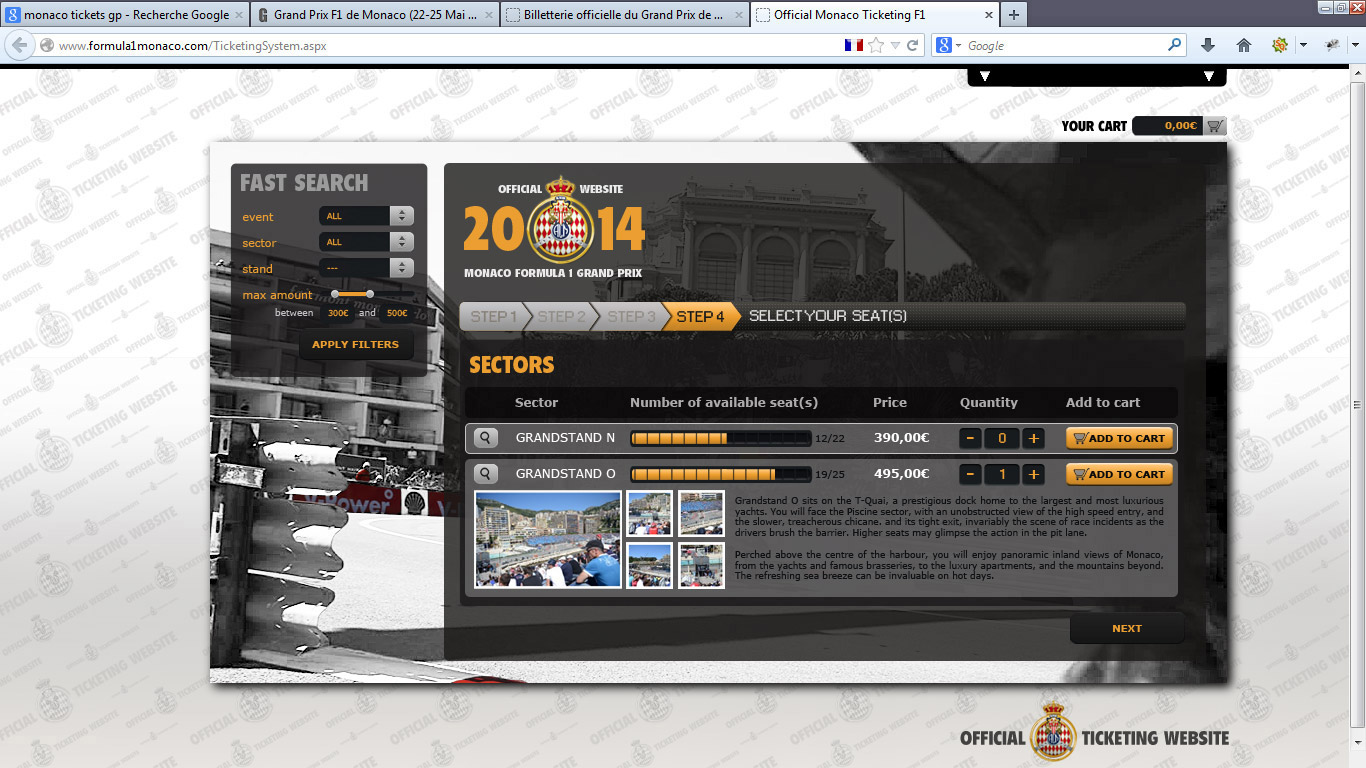Click the green gear add-on icon
The height and width of the screenshot is (768, 1366).
click(1279, 45)
